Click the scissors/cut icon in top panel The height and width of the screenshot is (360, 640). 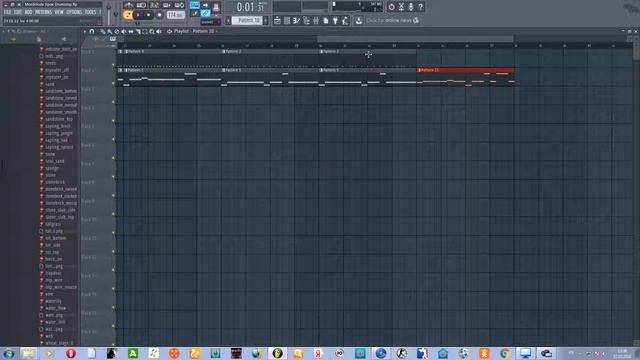coord(401,7)
